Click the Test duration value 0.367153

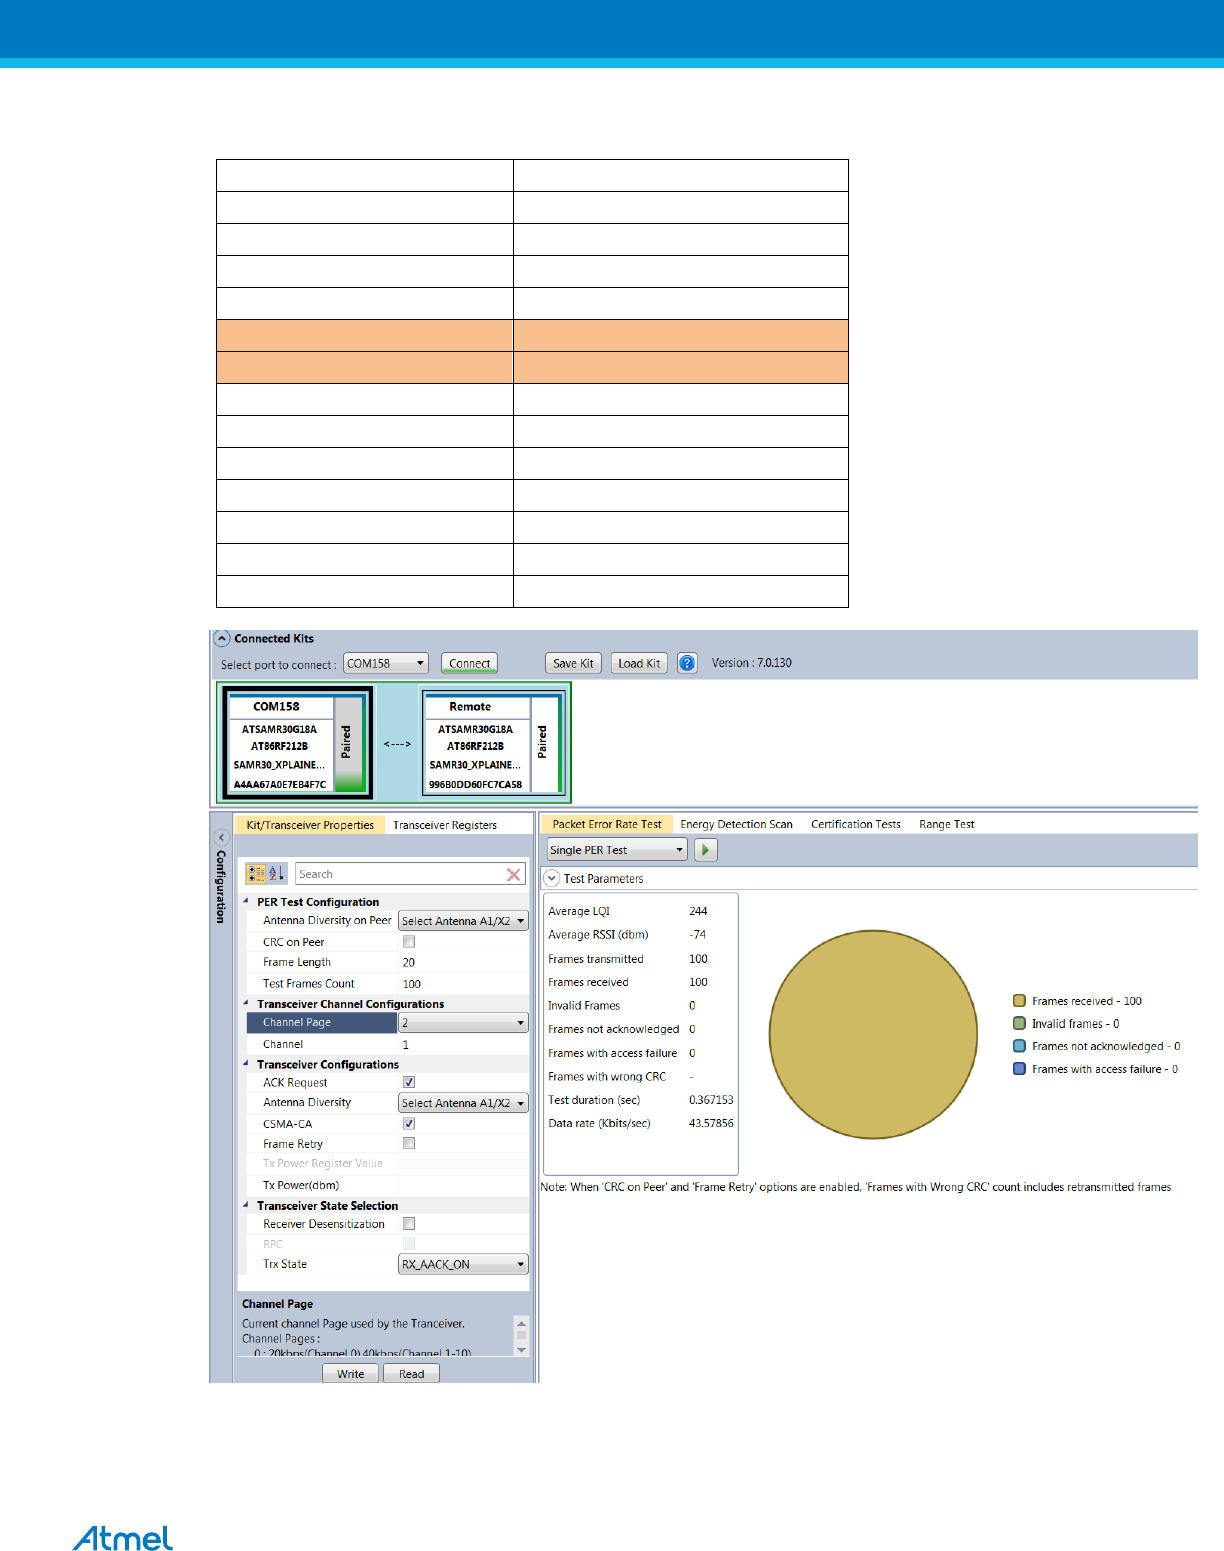click(711, 1100)
